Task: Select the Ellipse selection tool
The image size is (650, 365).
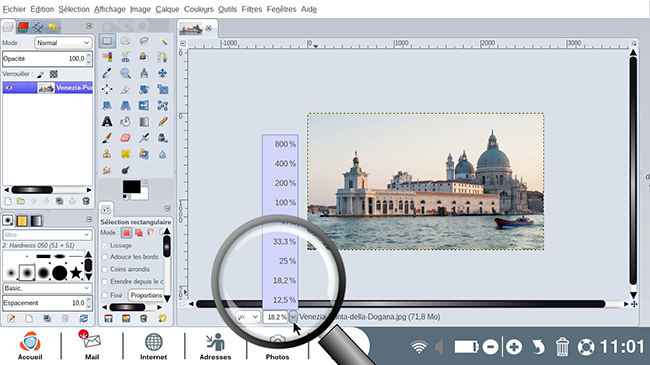Action: point(125,41)
